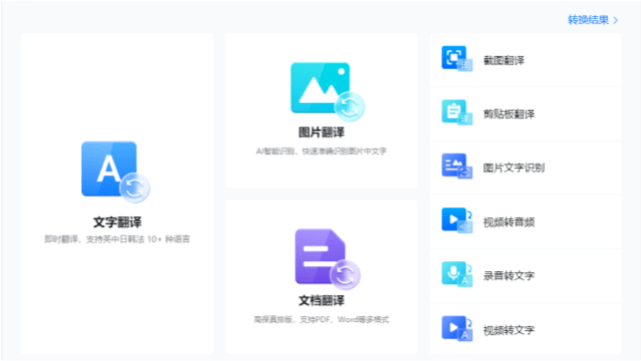Select the 视频转文字 video icon
Image resolution: width=641 pixels, height=361 pixels.
[457, 328]
